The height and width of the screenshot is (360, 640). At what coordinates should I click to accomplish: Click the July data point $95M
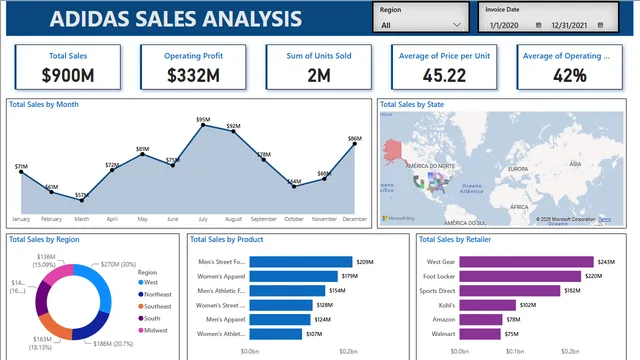[x=203, y=125]
